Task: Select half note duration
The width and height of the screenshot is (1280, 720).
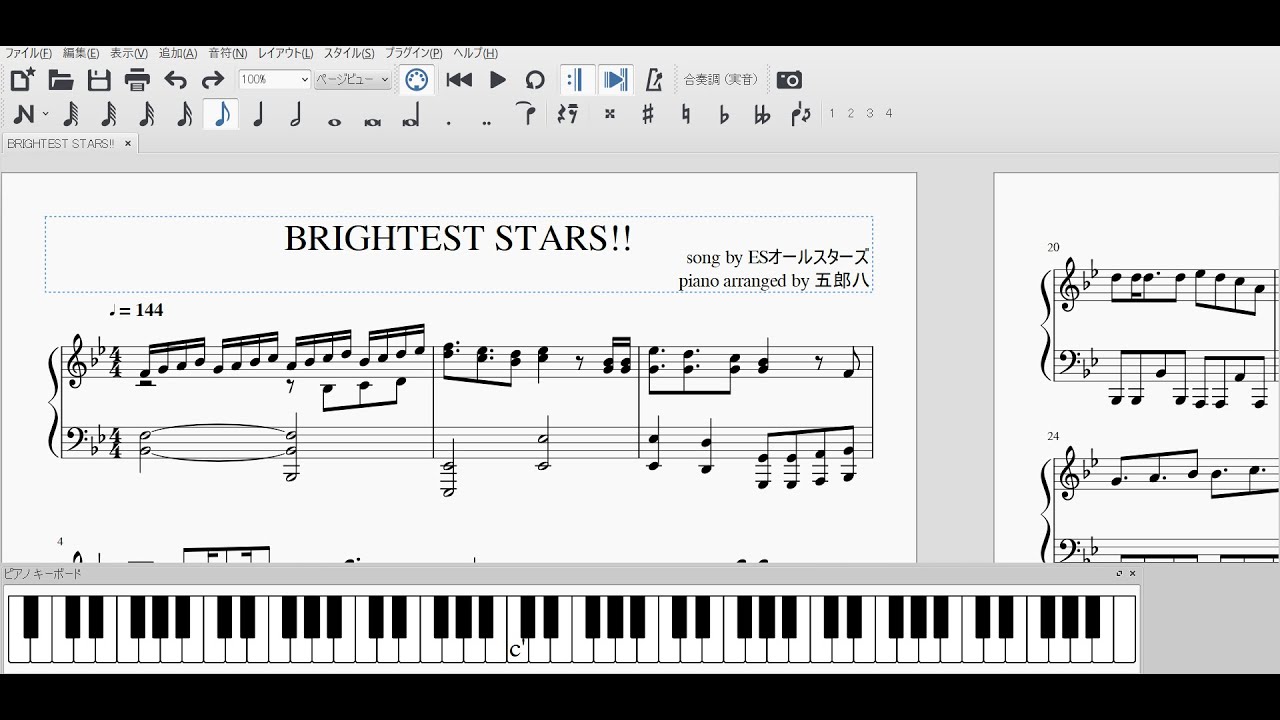Action: click(x=296, y=114)
